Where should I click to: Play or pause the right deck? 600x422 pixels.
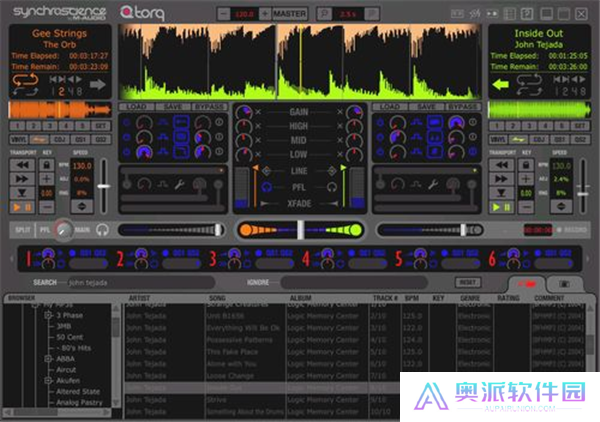tap(501, 207)
